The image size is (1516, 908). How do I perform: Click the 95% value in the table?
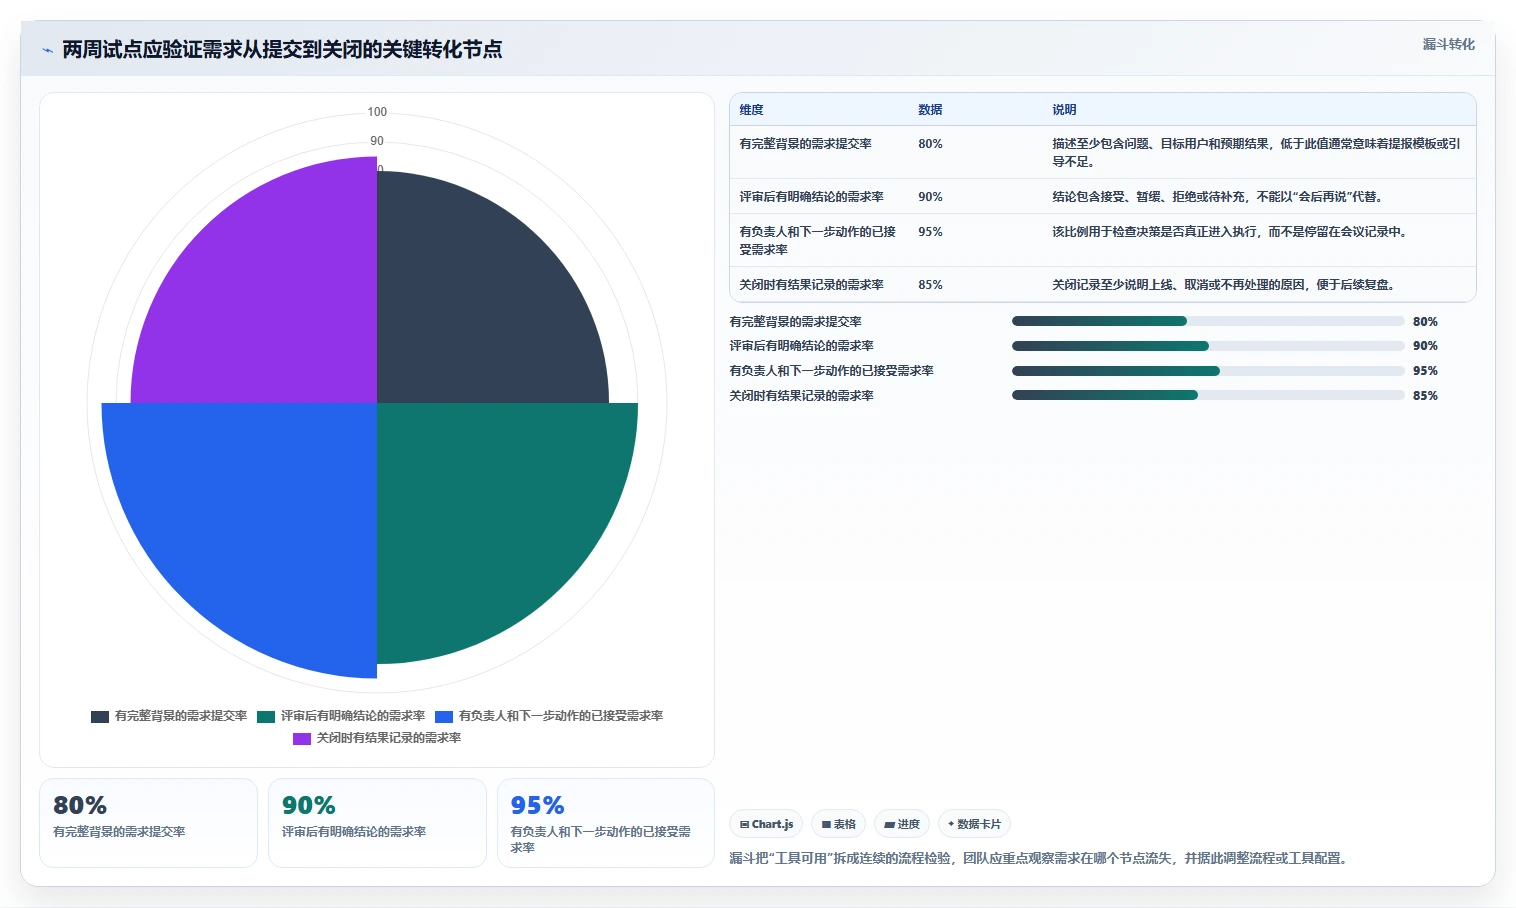click(930, 232)
